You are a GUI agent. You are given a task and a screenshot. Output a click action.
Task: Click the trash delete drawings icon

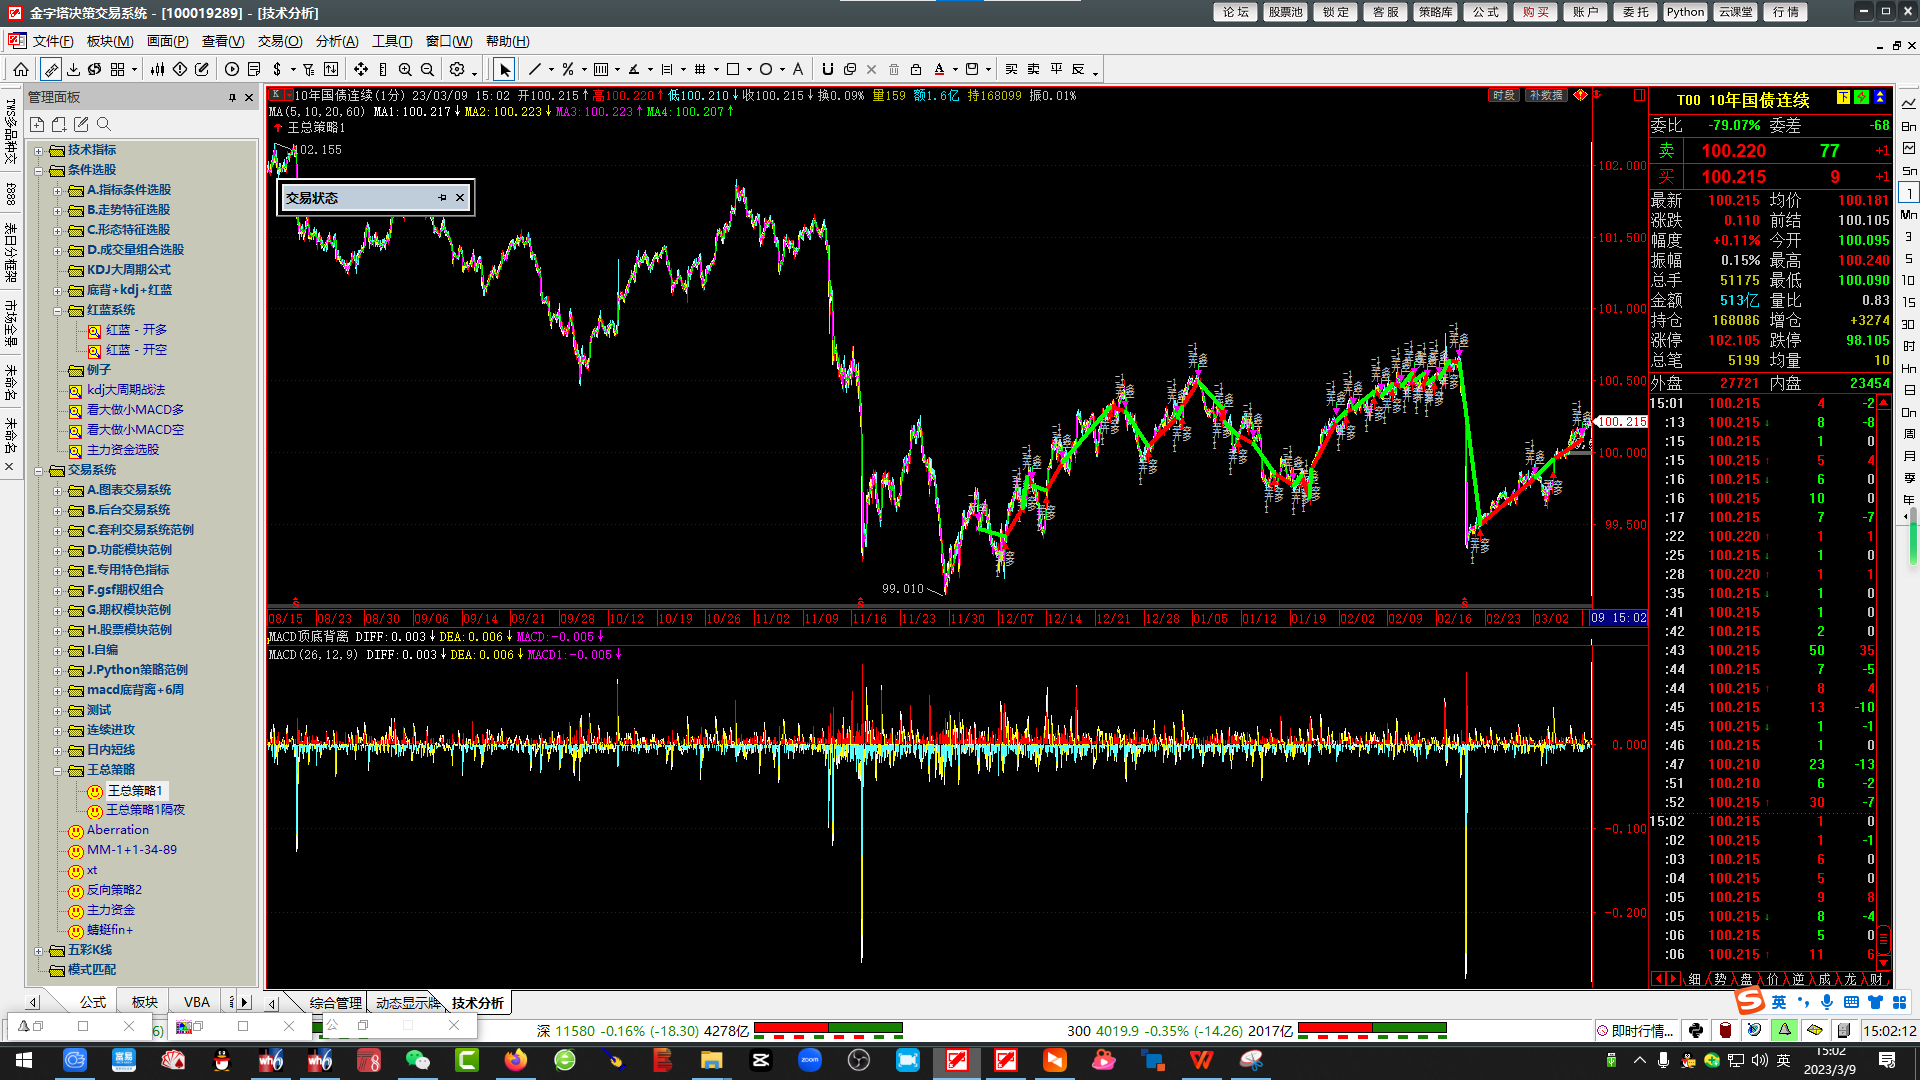tap(894, 69)
